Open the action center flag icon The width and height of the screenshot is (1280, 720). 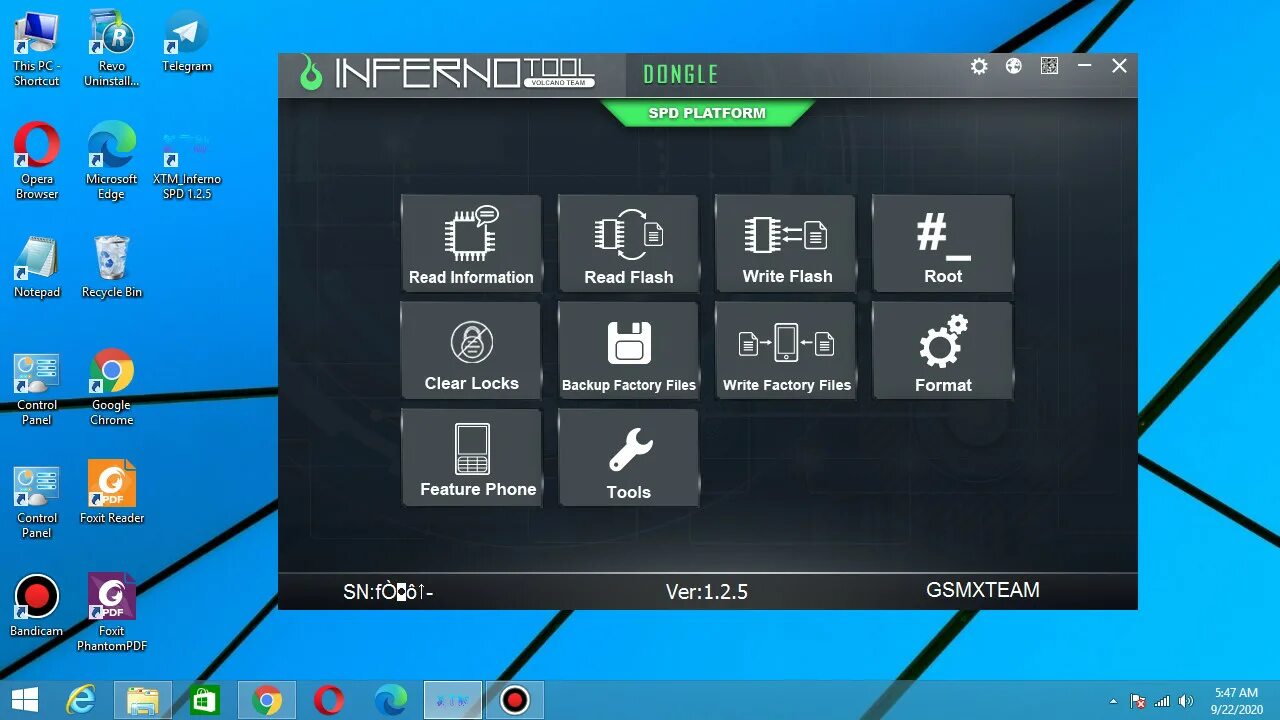[x=1137, y=701]
